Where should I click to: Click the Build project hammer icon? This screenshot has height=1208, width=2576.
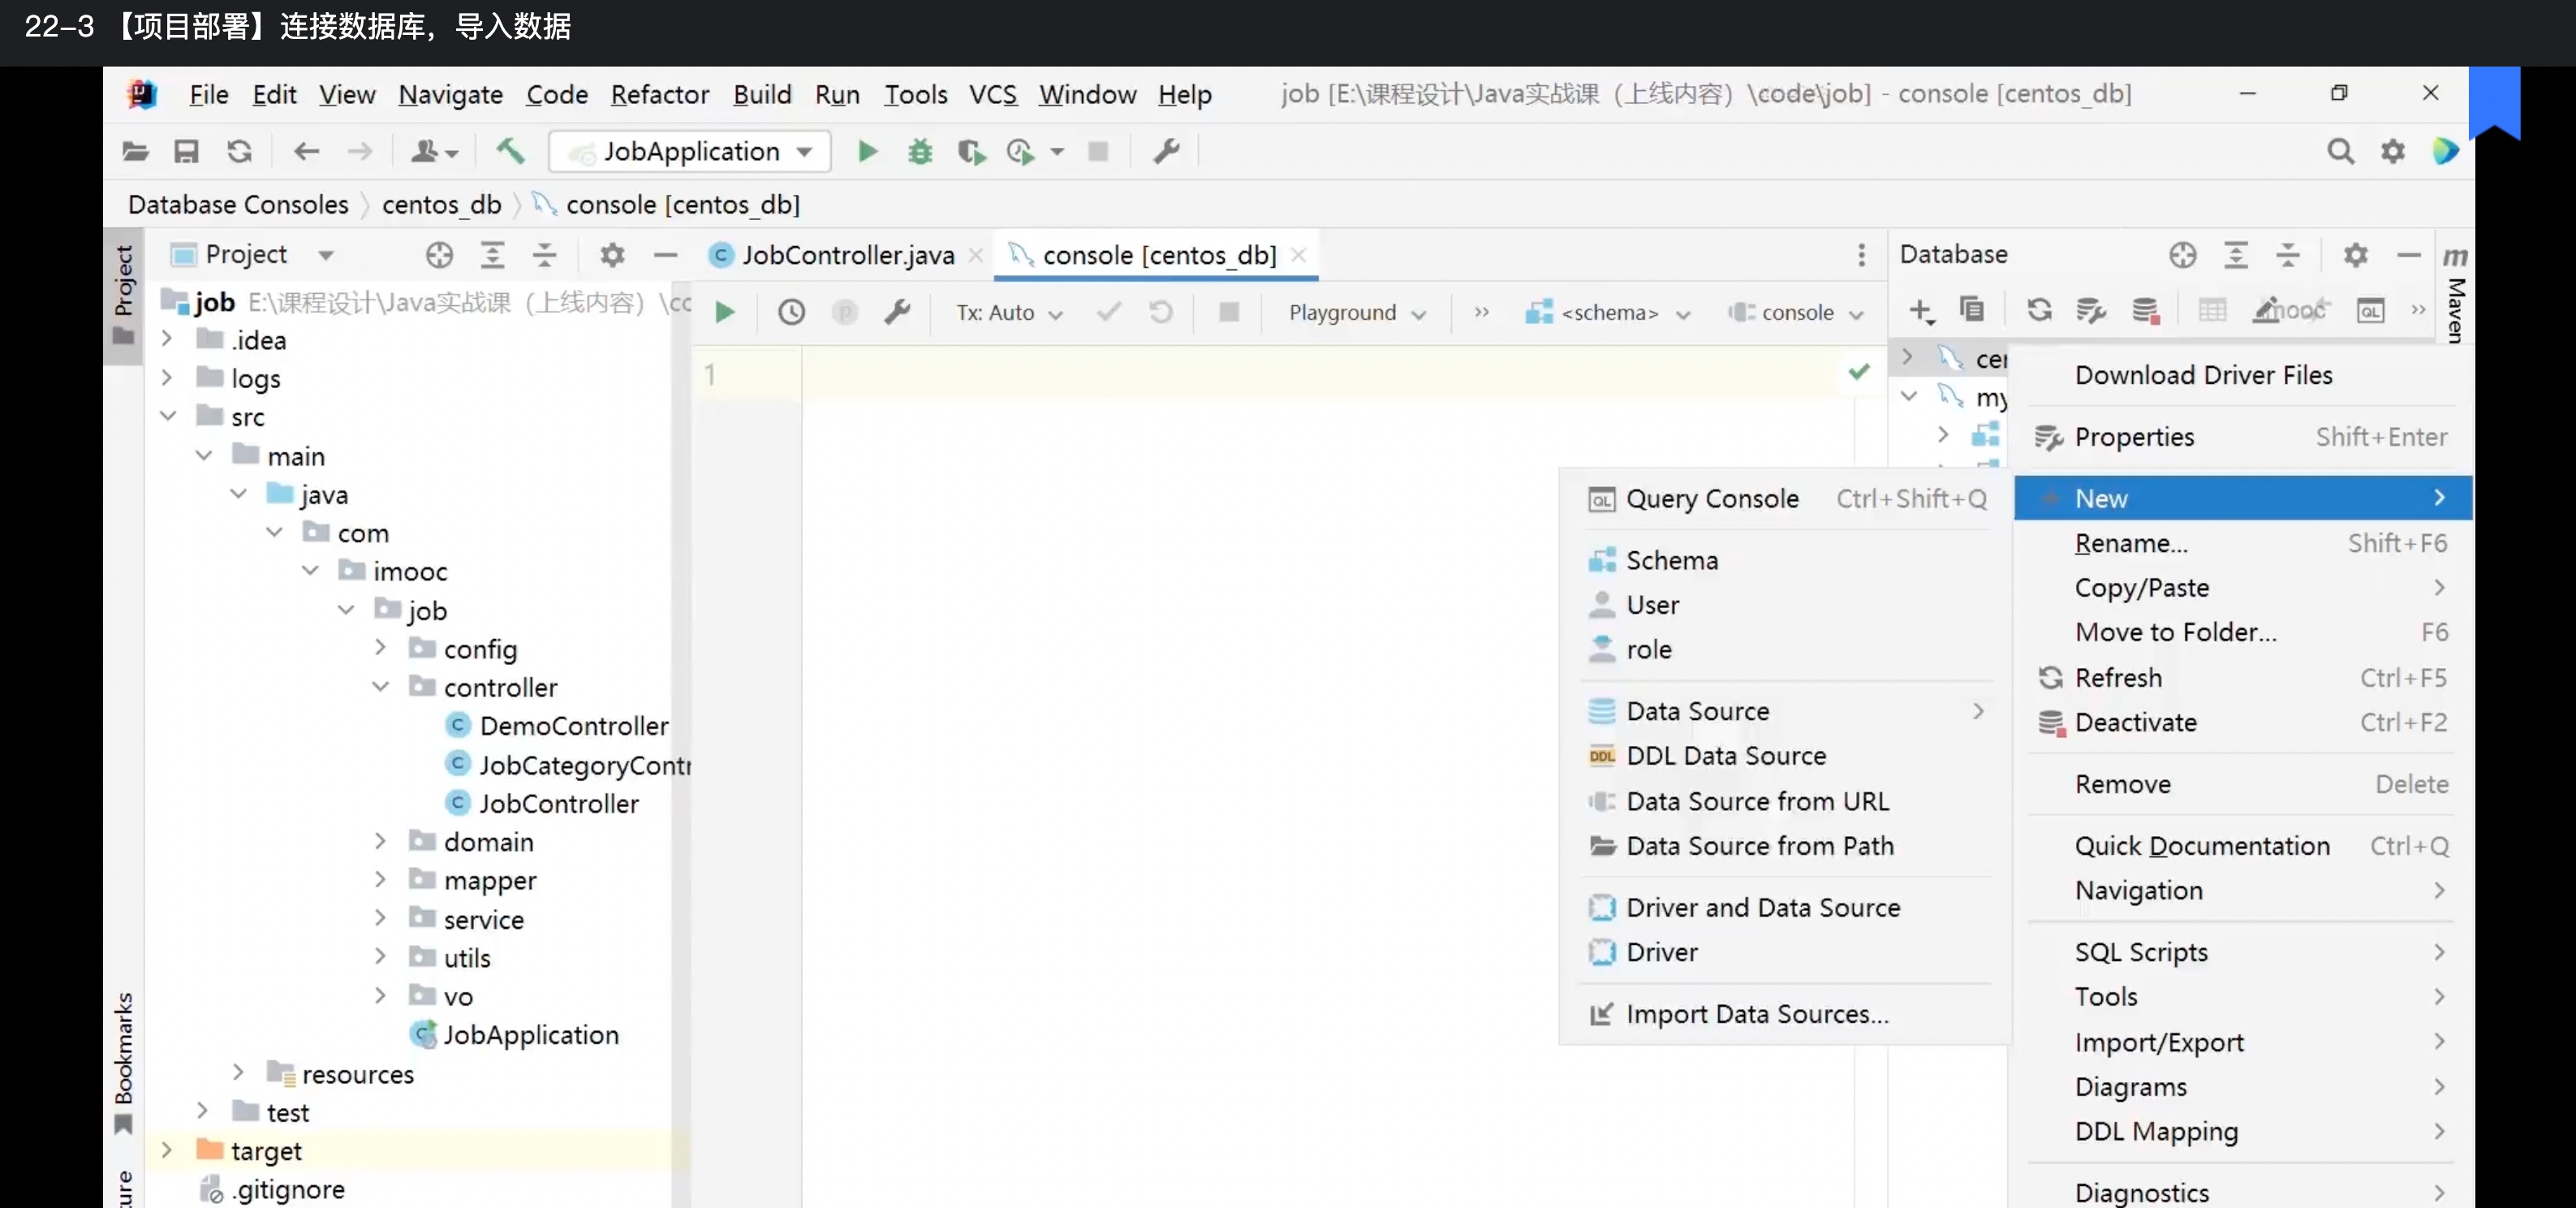[510, 152]
